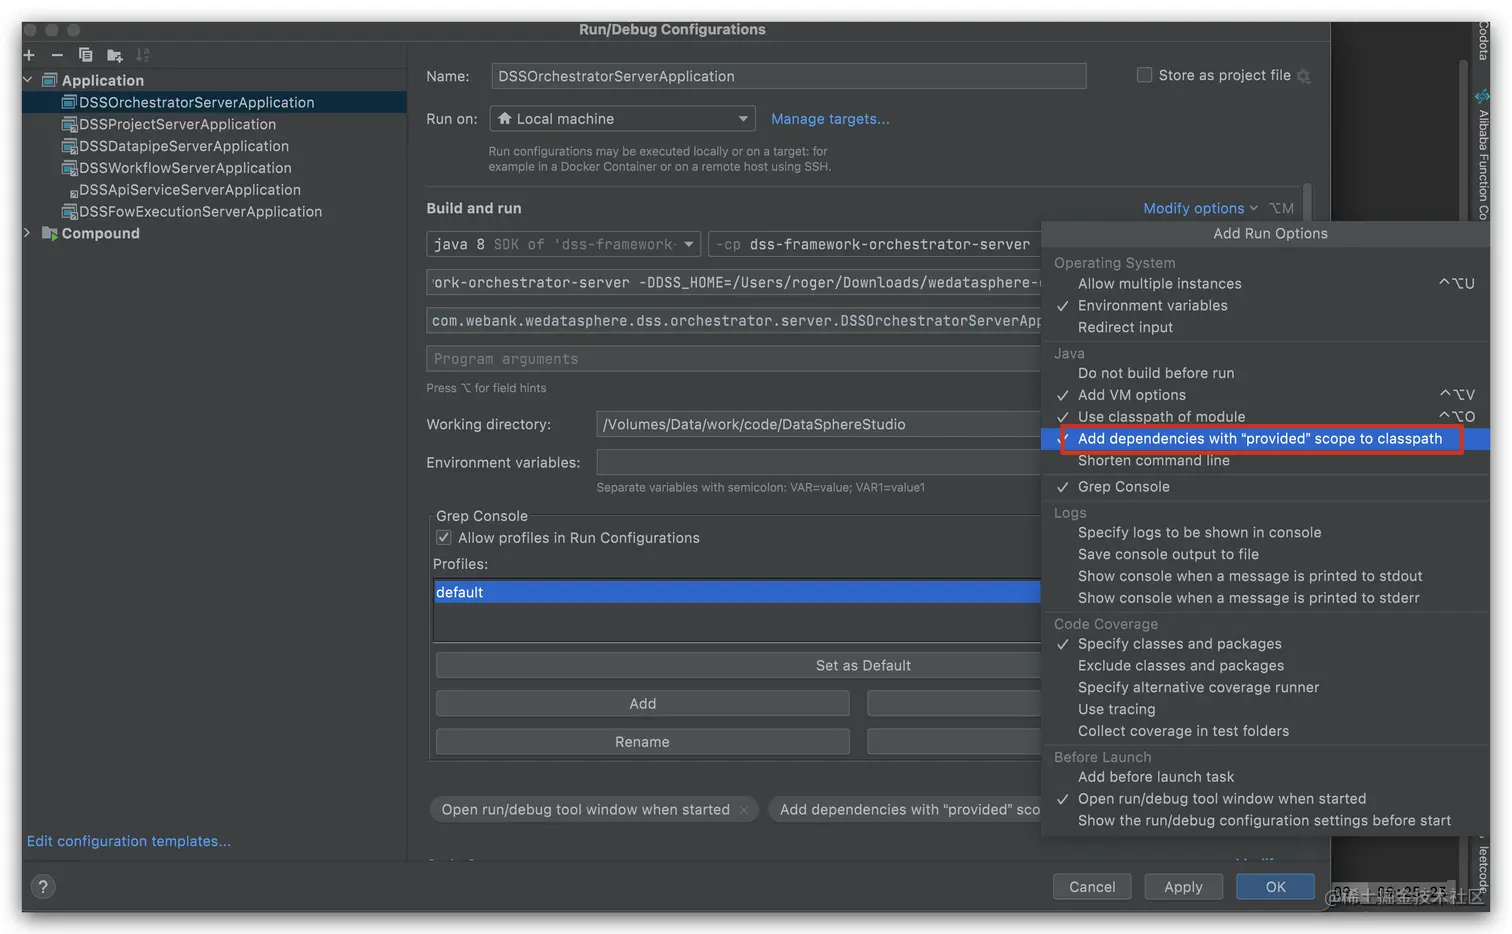1512x934 pixels.
Task: Open Edit configuration templates link
Action: [129, 841]
